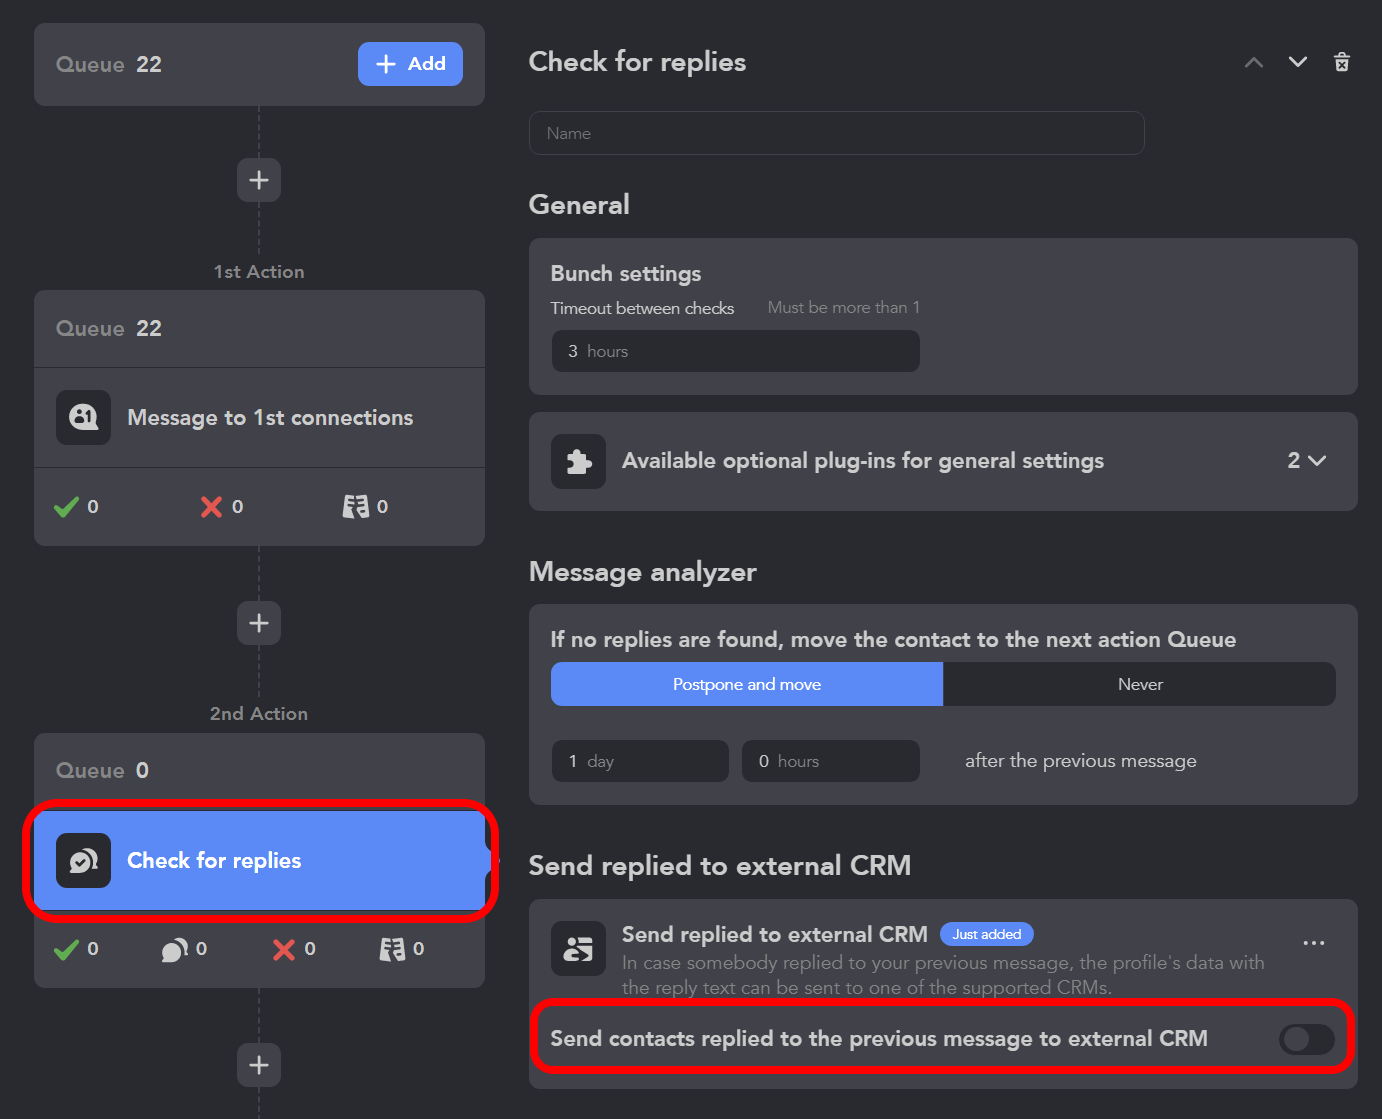
Task: Click the down chevron to move action down
Action: pos(1298,62)
